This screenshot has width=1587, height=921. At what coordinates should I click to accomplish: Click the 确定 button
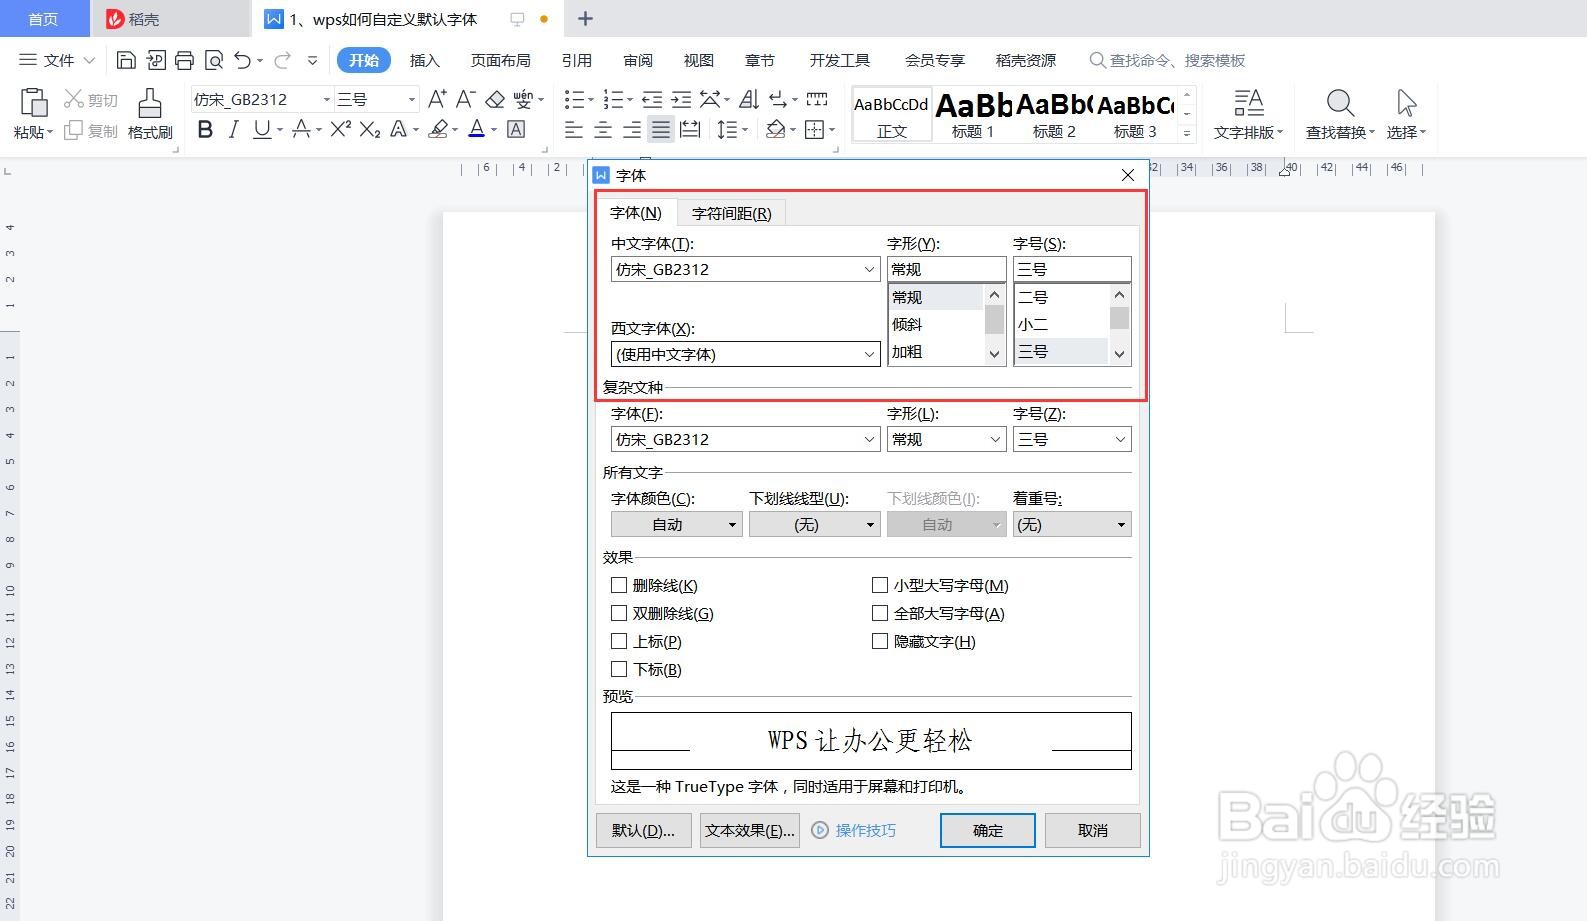(x=988, y=830)
